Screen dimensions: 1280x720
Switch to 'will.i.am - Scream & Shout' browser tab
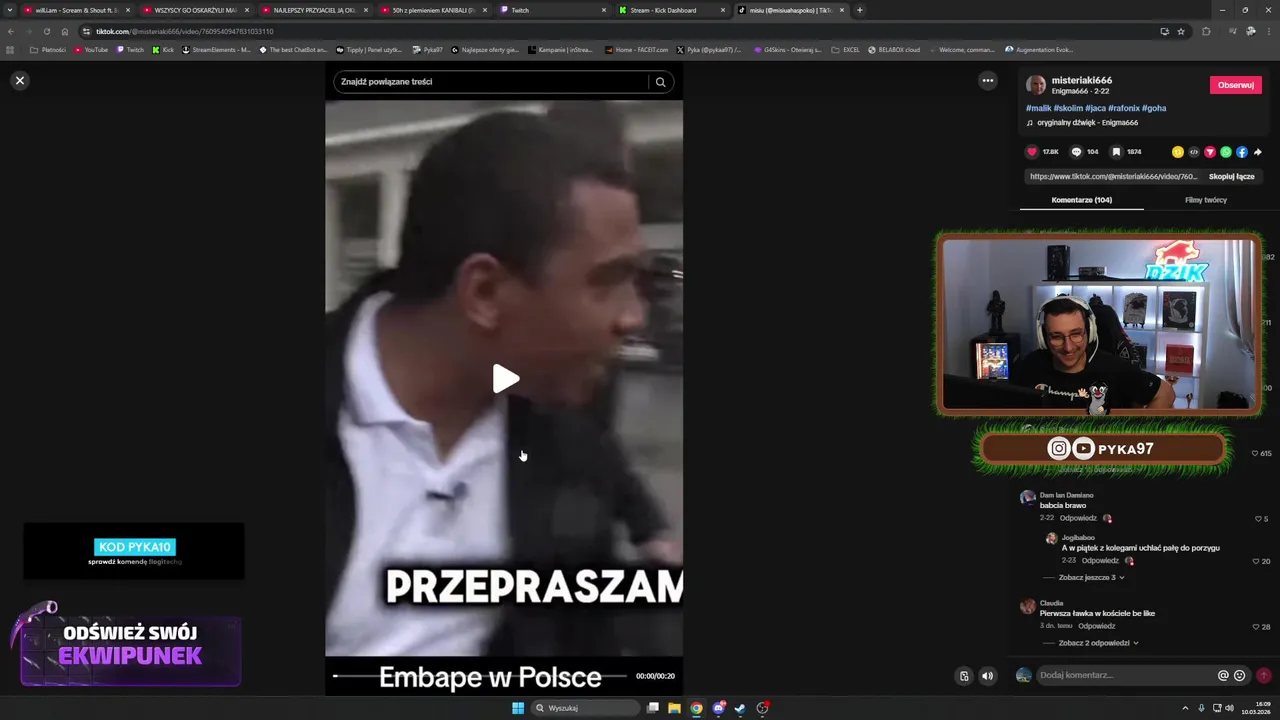pos(78,10)
